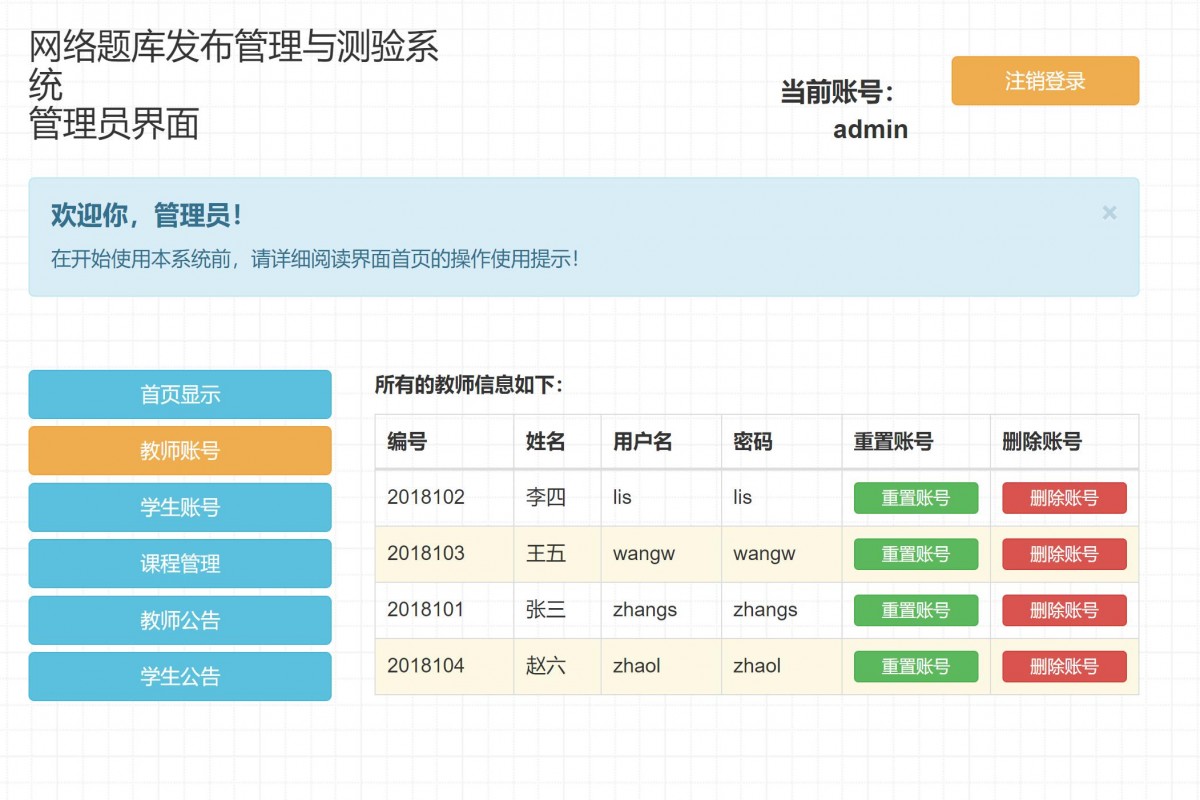Open the 学生公告 announcements page
The image size is (1200, 800).
tap(180, 676)
